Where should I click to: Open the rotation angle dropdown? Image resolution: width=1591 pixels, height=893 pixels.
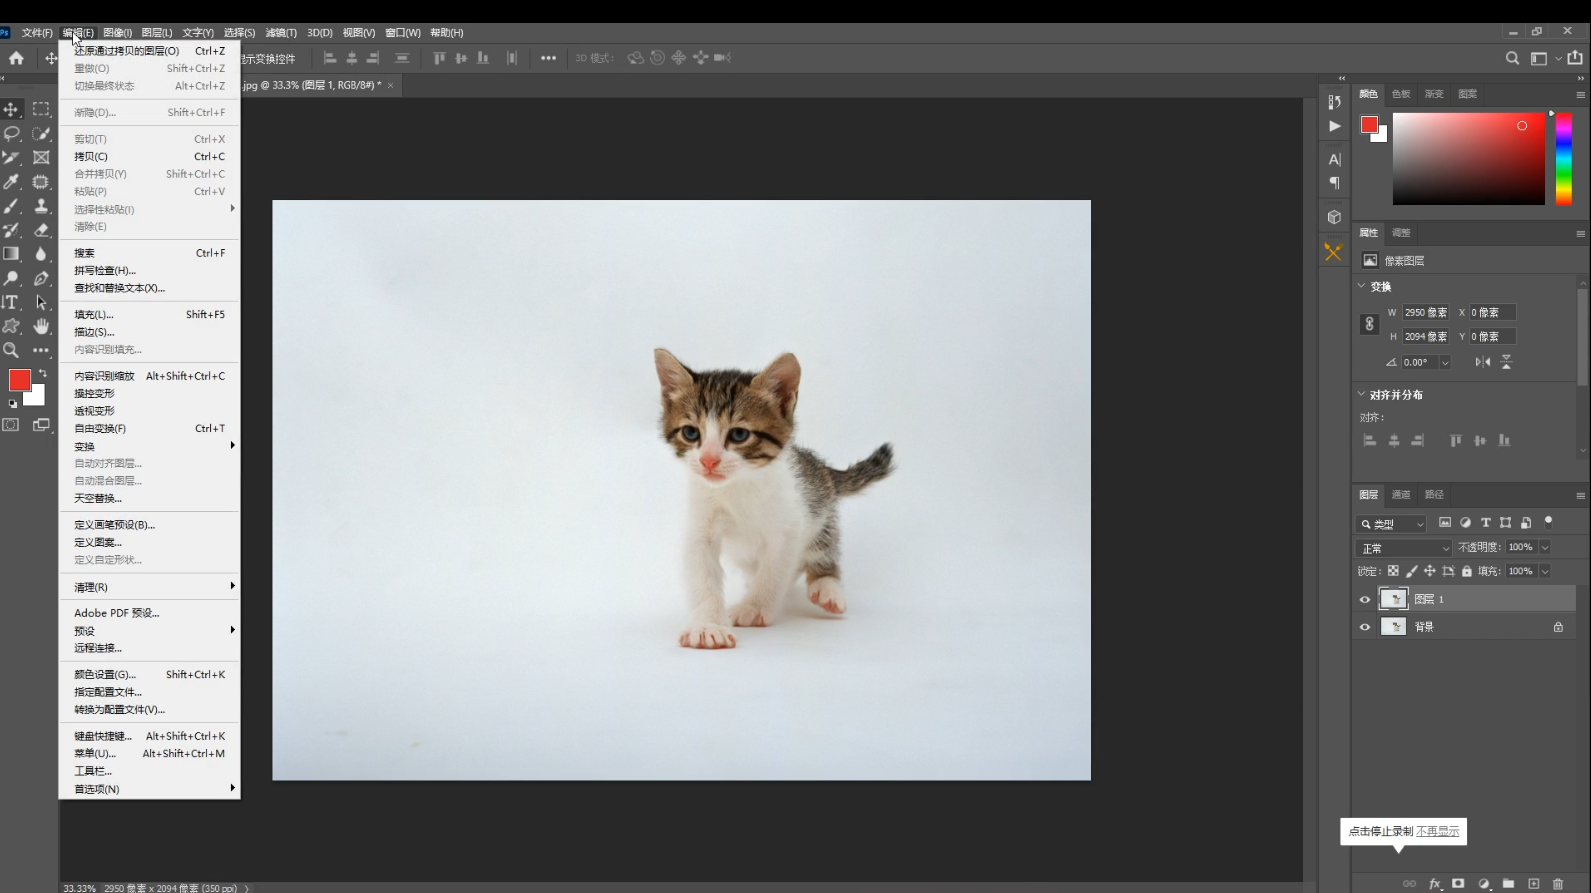point(1445,362)
